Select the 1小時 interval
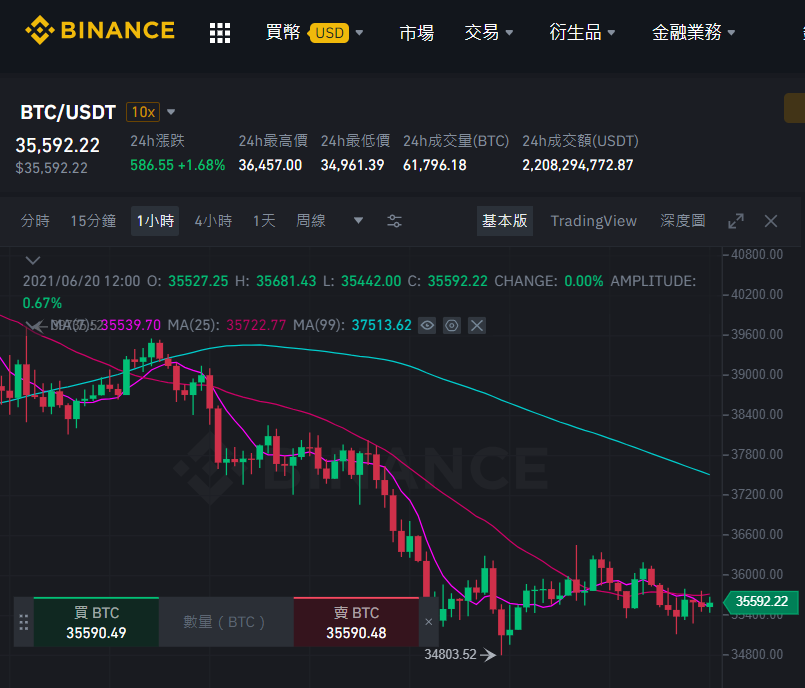The width and height of the screenshot is (805, 688). (155, 221)
